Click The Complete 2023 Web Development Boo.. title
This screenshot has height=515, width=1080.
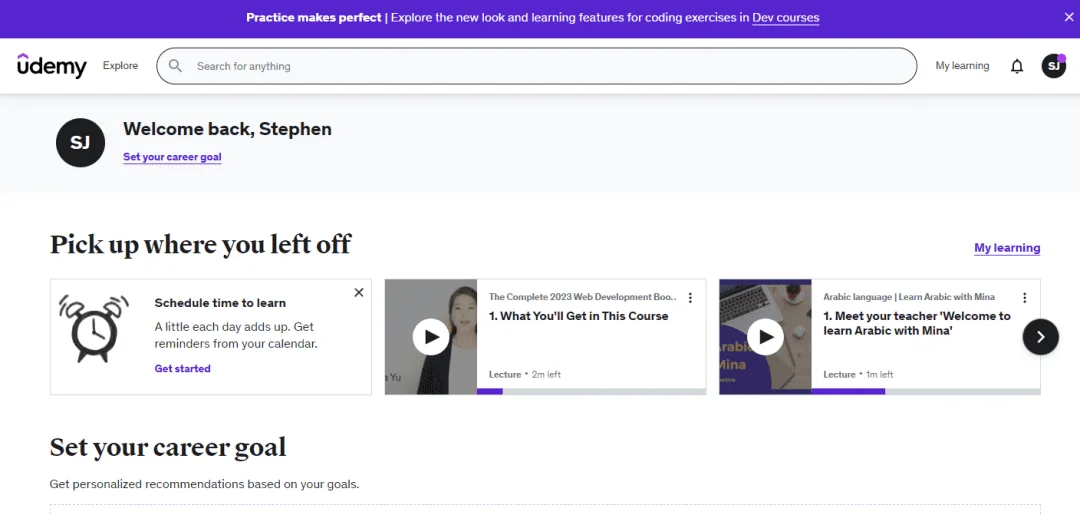pos(583,297)
